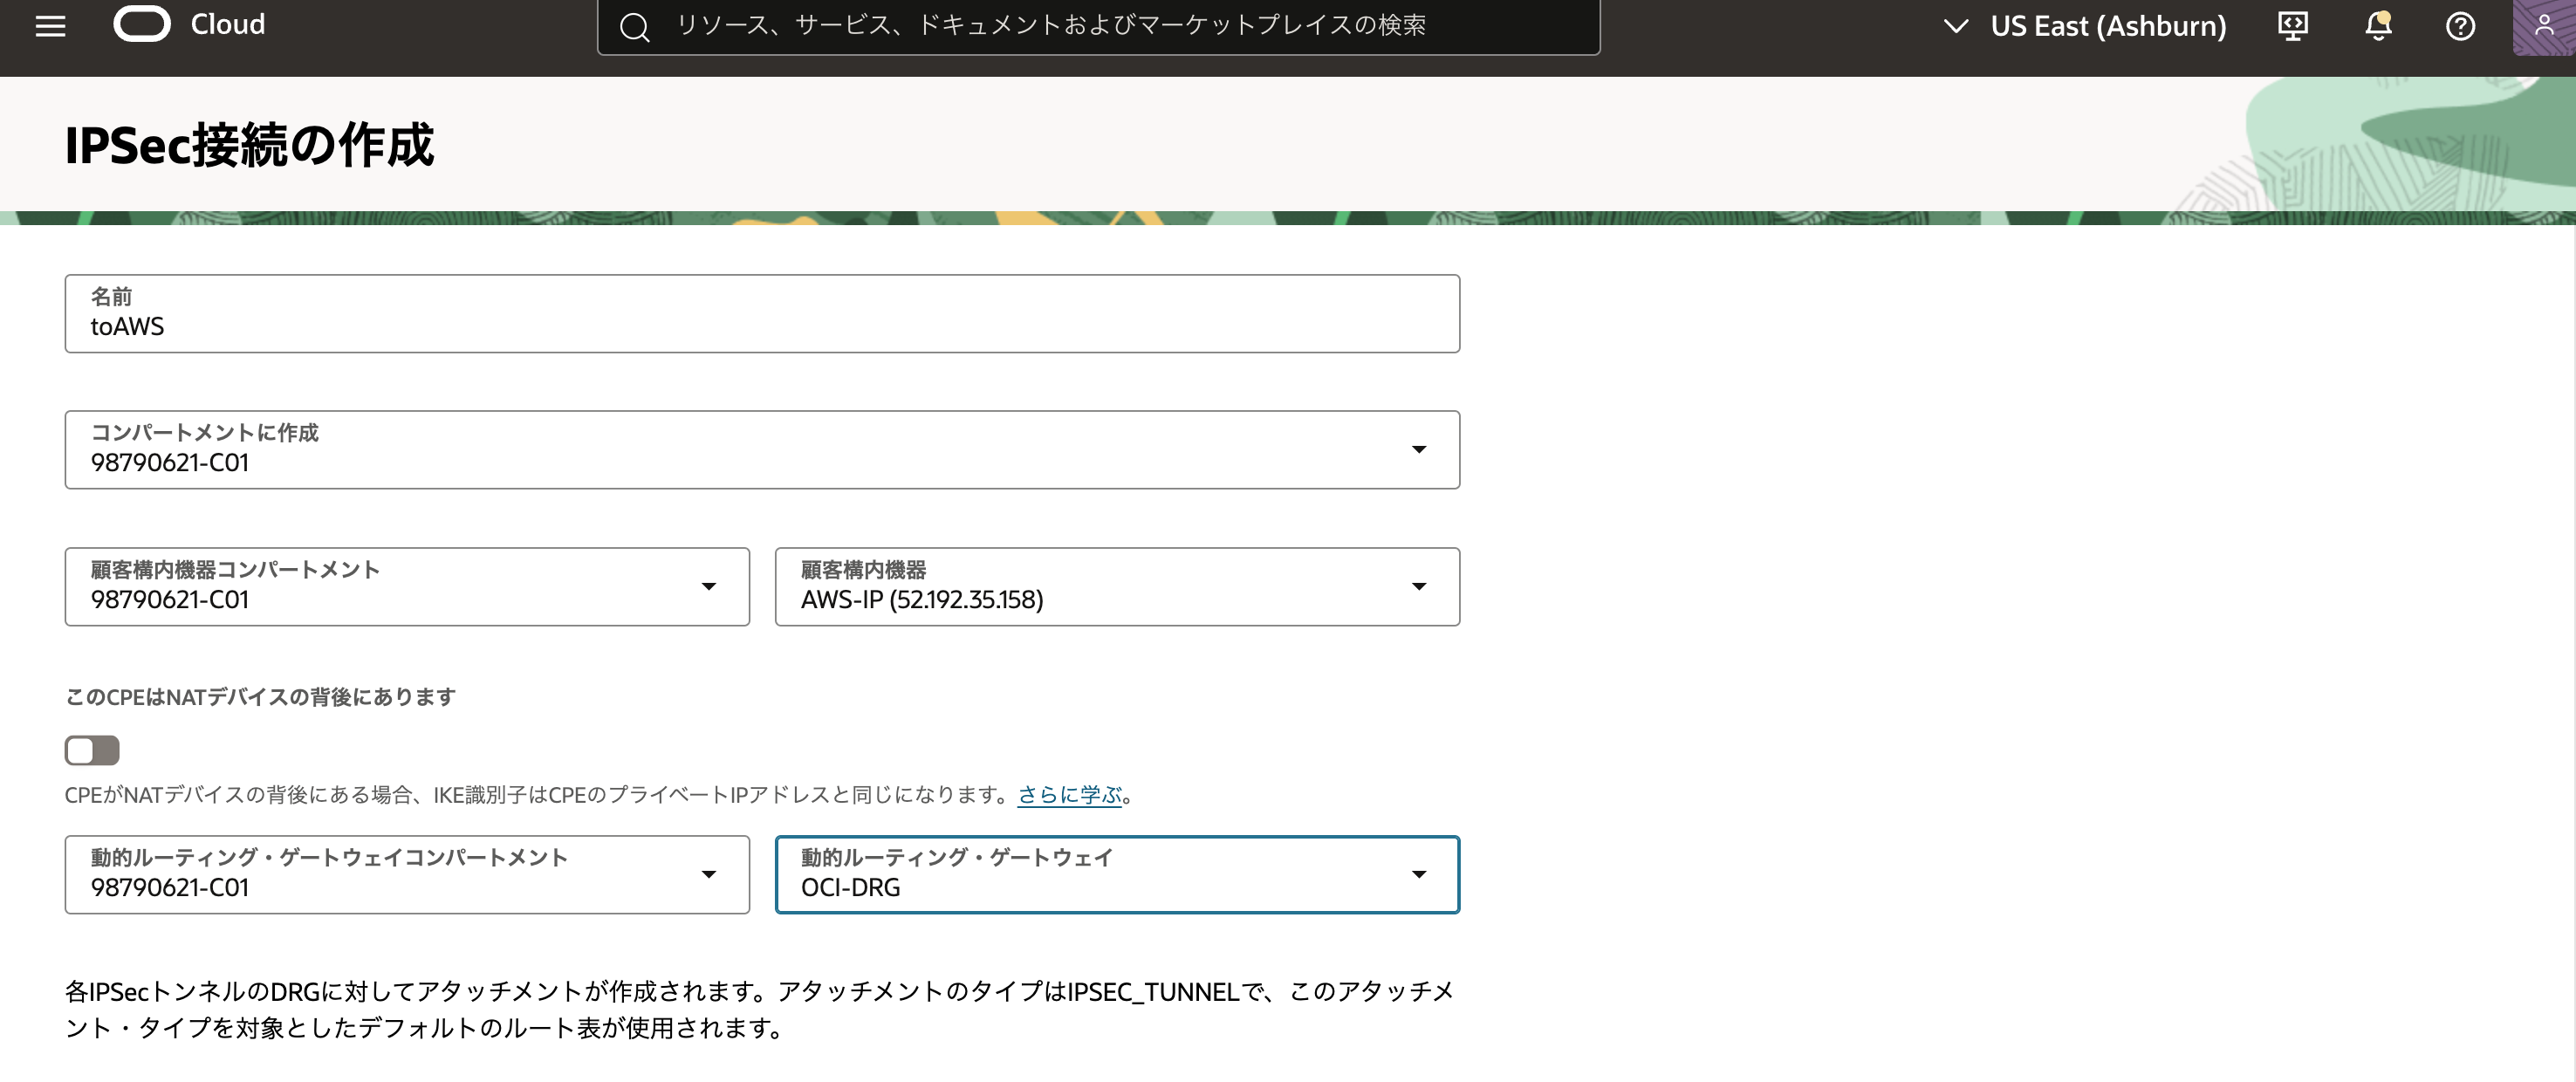Open the OCI-DRG gateway dropdown
The image size is (2576, 1082).
(1117, 874)
